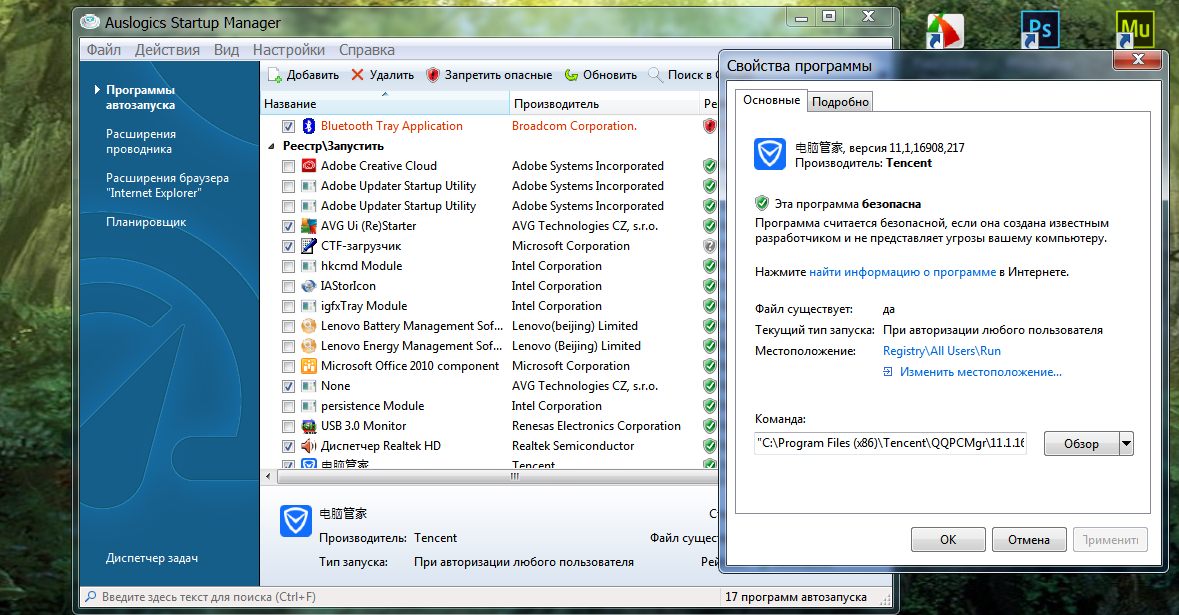This screenshot has height=615, width=1179.
Task: Open the Файл menu
Action: (104, 50)
